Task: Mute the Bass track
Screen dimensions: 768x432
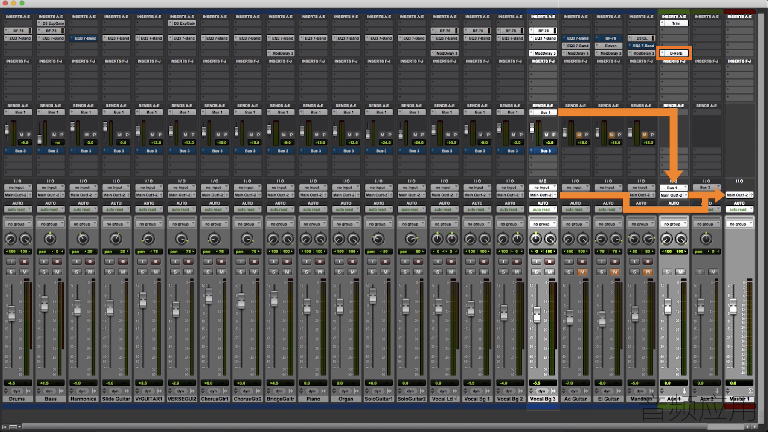Action: click(x=56, y=271)
